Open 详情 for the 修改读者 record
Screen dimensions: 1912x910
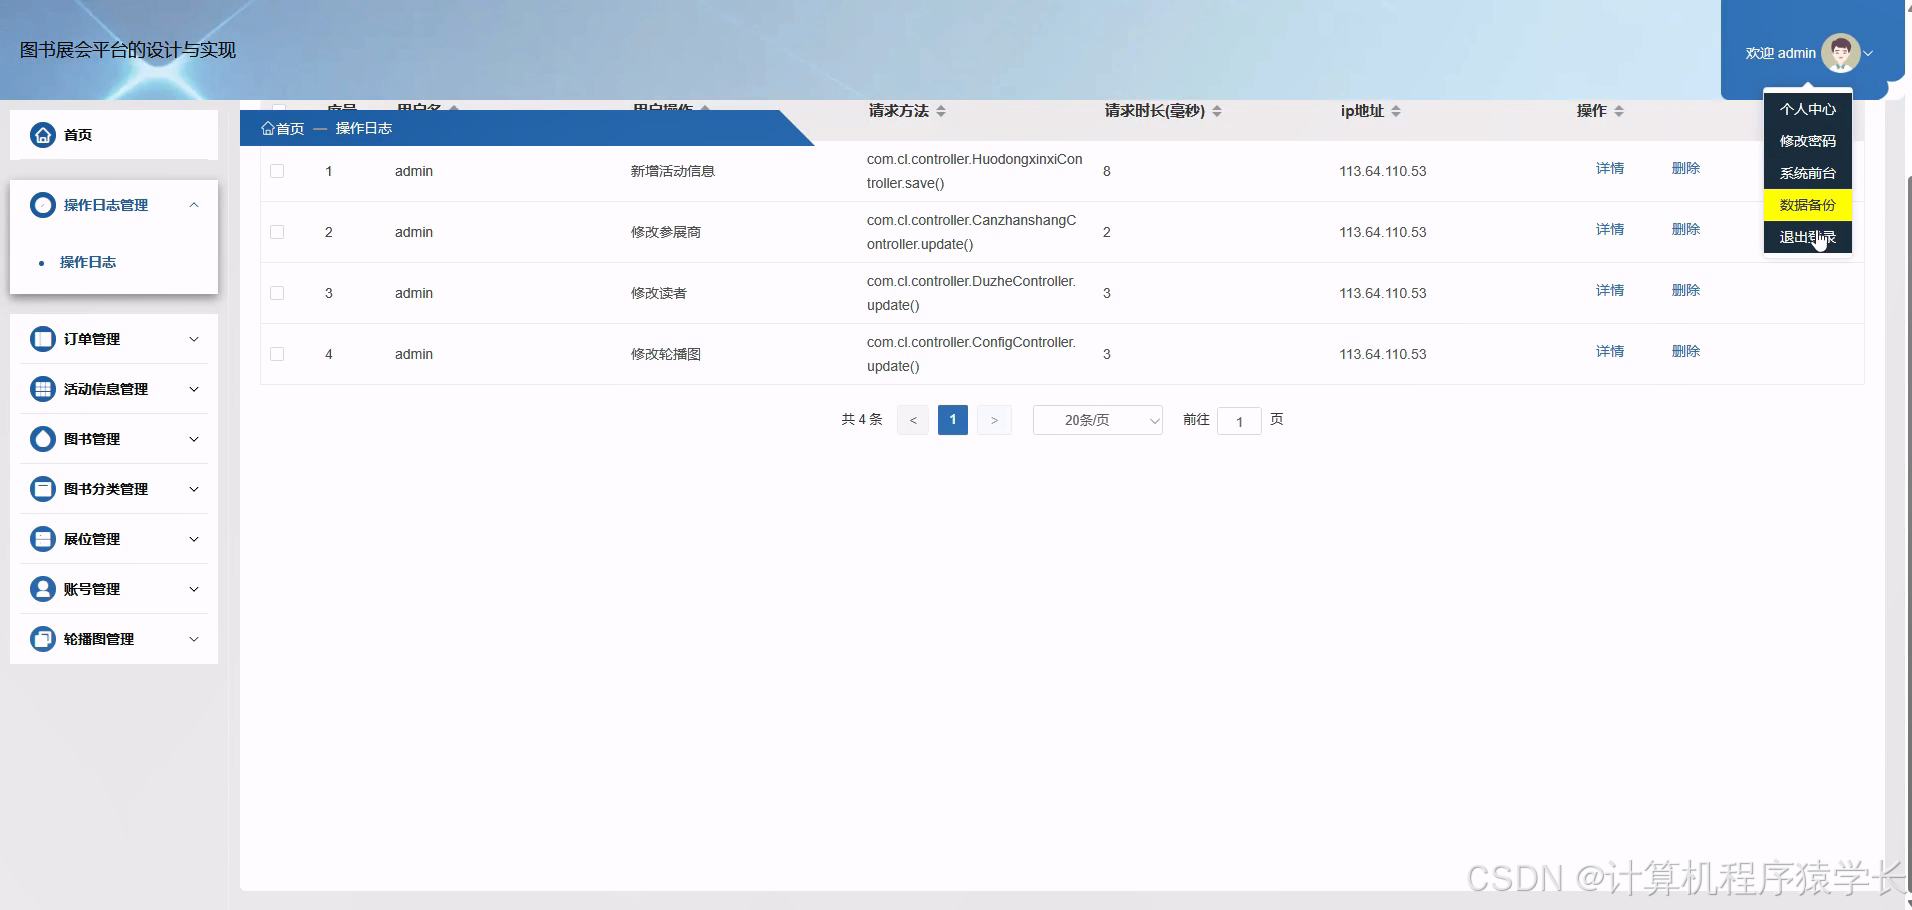(x=1610, y=290)
